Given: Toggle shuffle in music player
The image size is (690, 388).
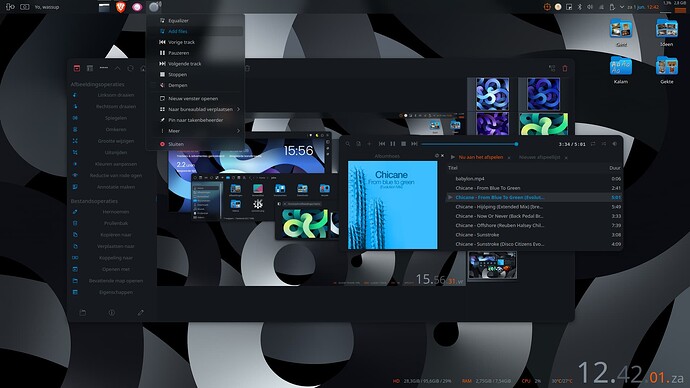Looking at the screenshot, I should tap(604, 144).
